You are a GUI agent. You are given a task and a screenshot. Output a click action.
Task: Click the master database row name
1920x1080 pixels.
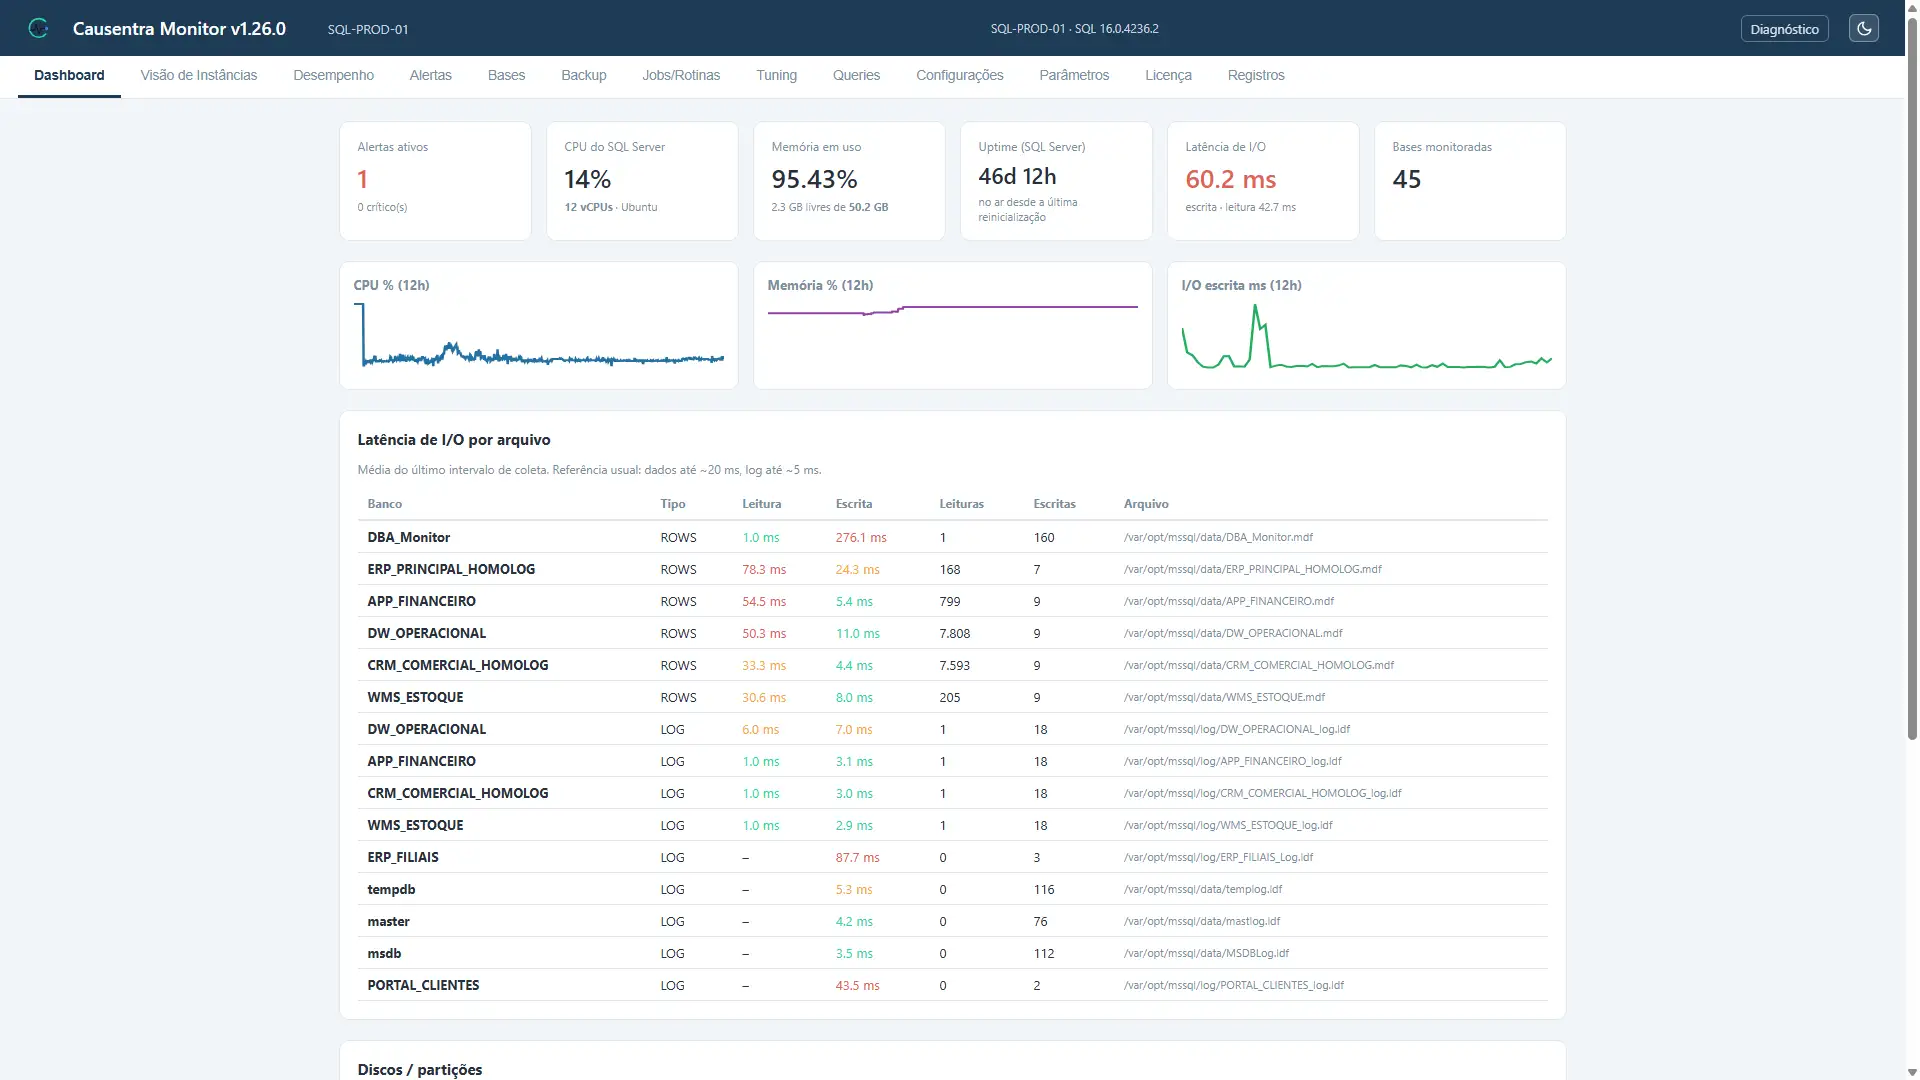(388, 921)
